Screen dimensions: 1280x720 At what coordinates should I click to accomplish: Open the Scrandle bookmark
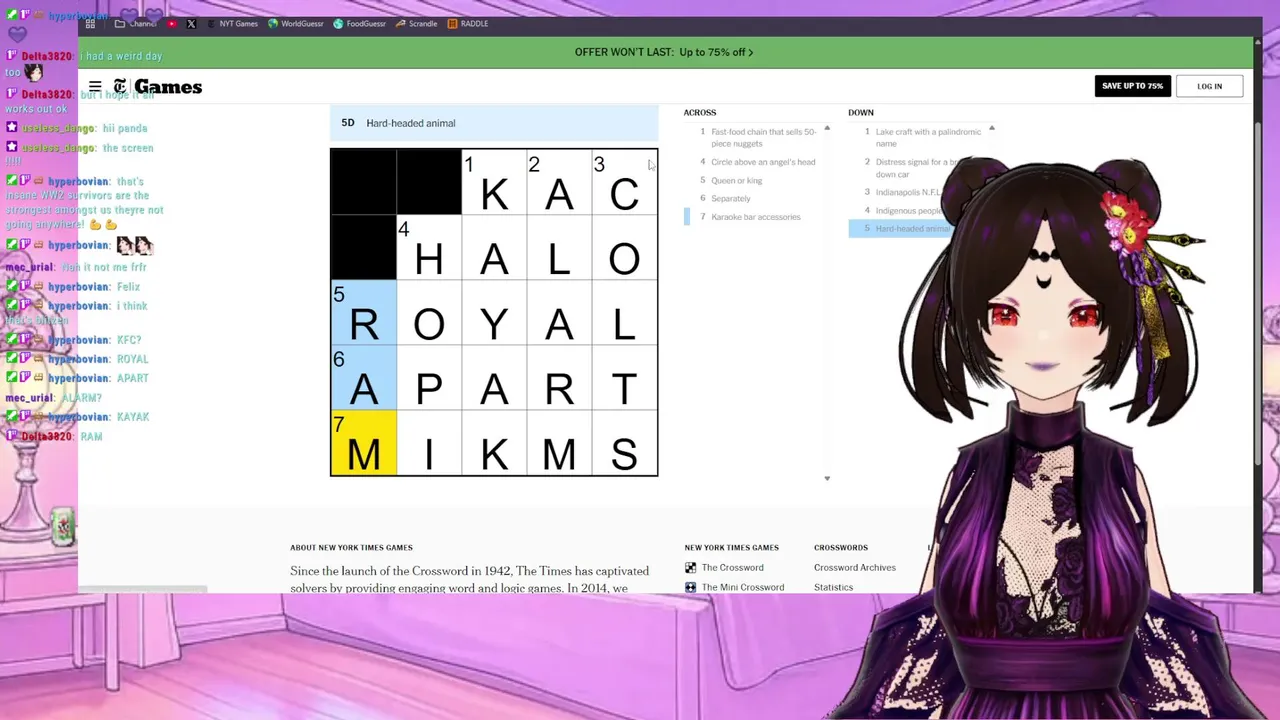pyautogui.click(x=416, y=24)
